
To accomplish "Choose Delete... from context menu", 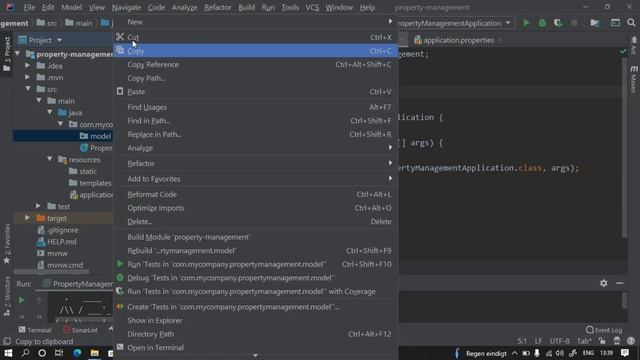I will pyautogui.click(x=255, y=221).
